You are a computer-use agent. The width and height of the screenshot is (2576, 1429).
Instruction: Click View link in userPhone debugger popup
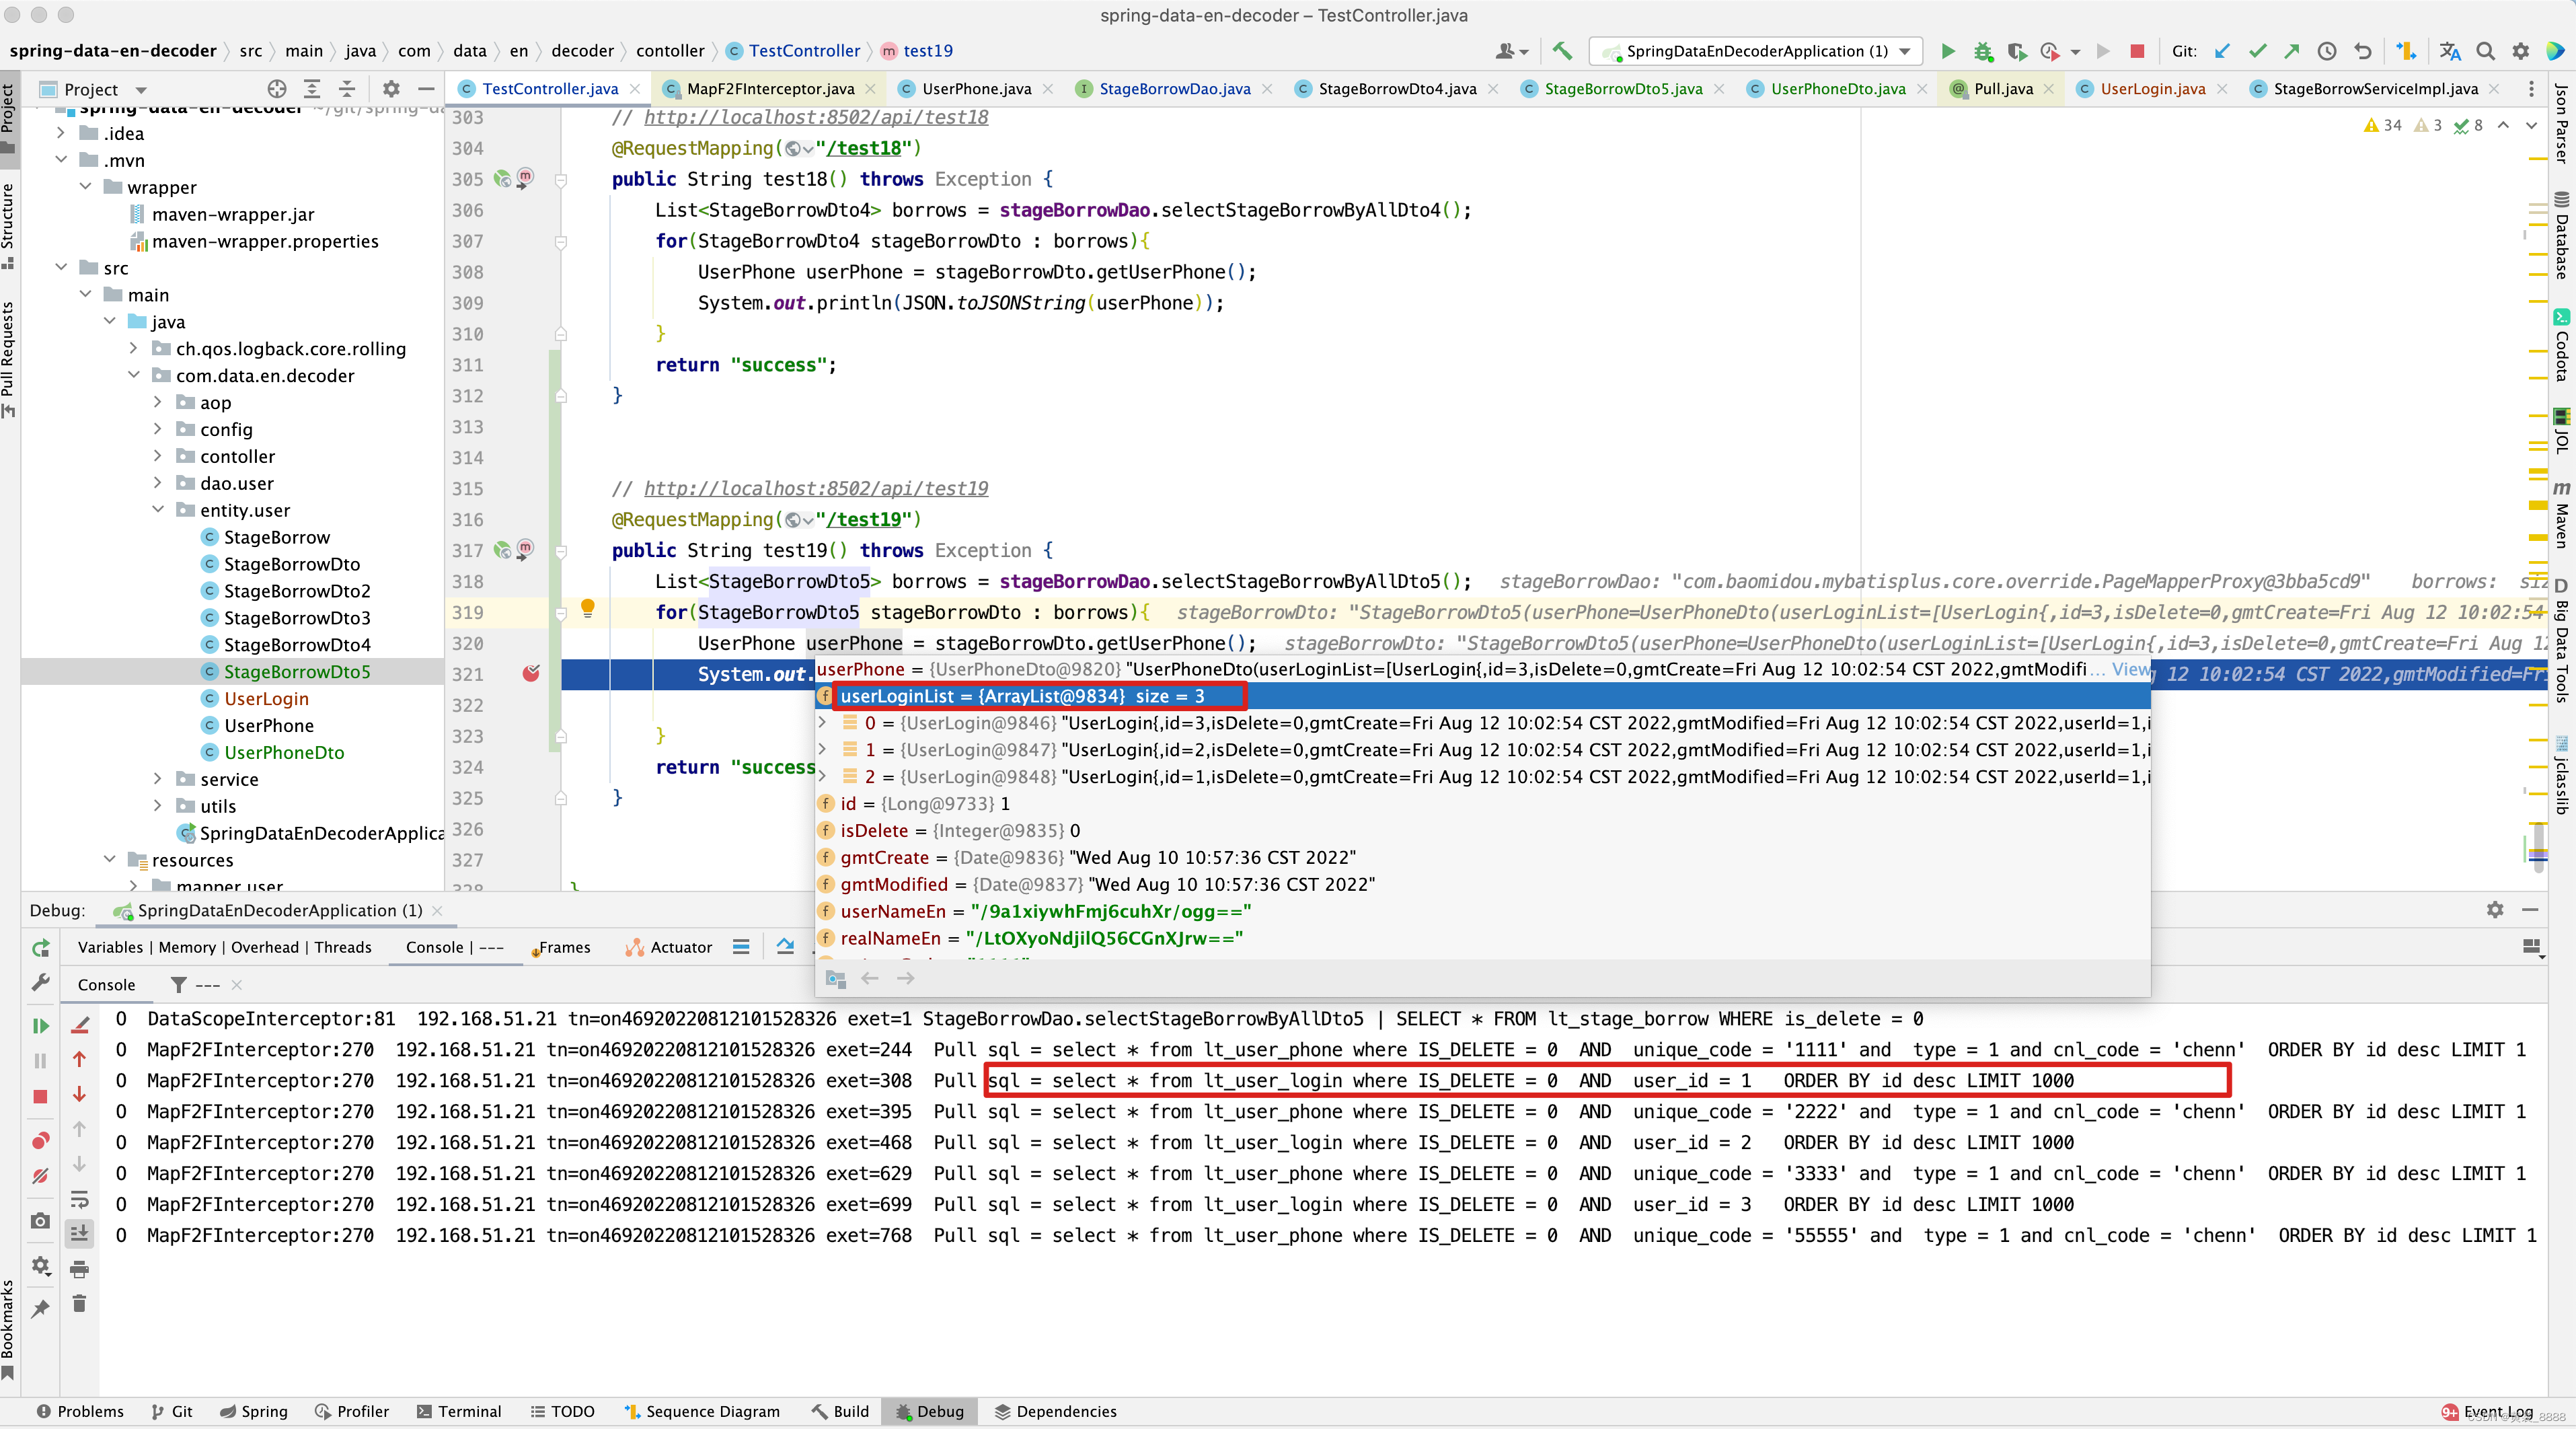point(2131,669)
